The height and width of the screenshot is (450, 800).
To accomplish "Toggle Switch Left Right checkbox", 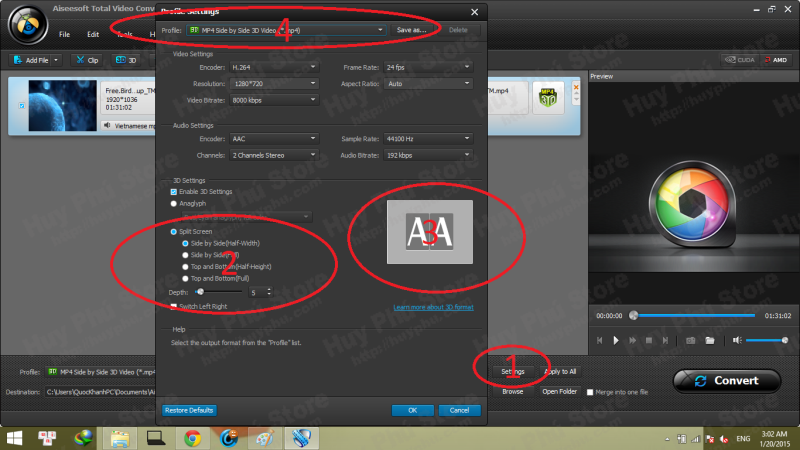I will 173,307.
